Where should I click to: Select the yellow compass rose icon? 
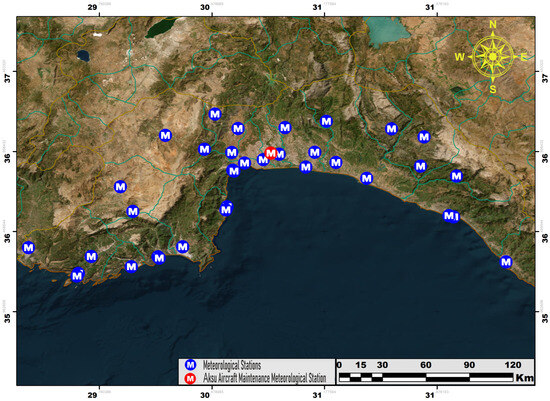pyautogui.click(x=493, y=57)
